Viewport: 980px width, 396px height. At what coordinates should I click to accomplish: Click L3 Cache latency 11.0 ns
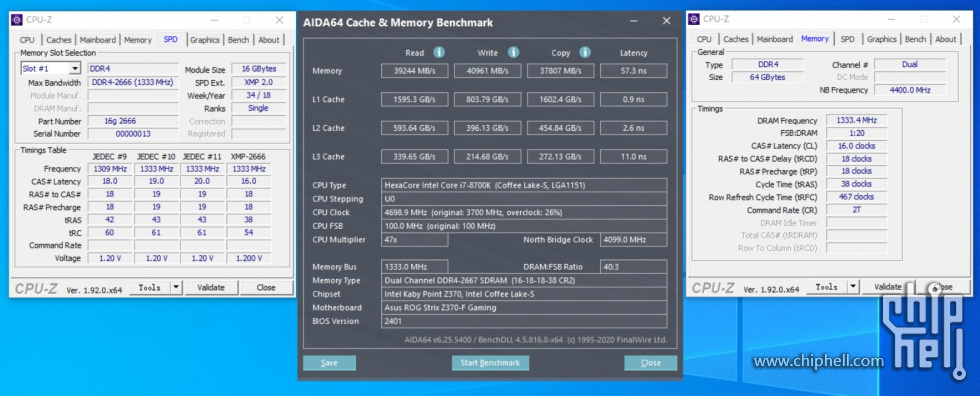[x=634, y=156]
